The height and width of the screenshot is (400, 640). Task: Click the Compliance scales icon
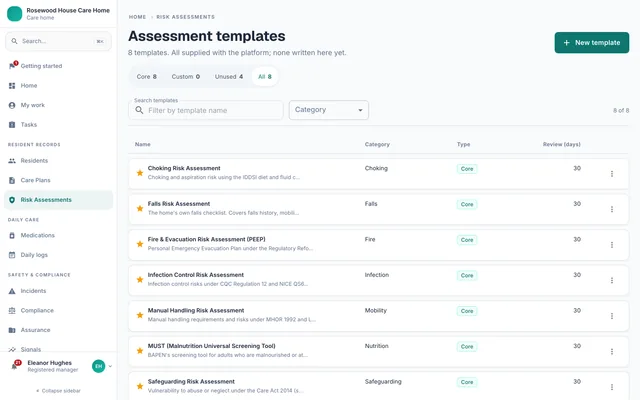coord(12,311)
